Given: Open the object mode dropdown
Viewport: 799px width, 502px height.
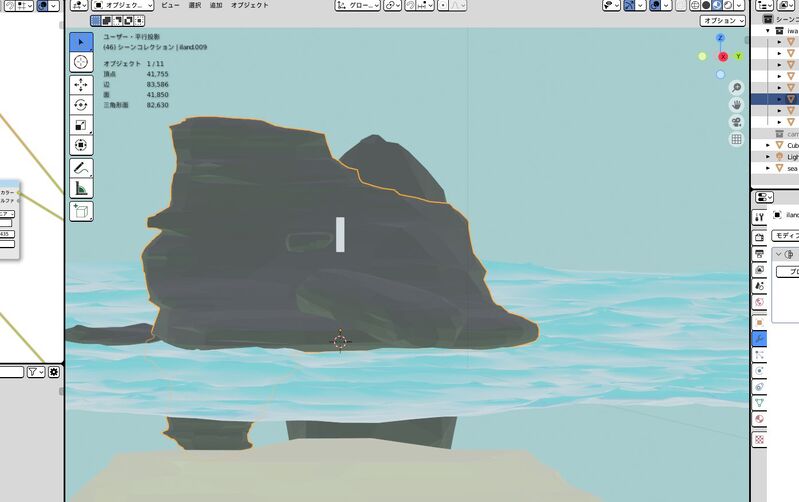Looking at the screenshot, I should (x=123, y=5).
